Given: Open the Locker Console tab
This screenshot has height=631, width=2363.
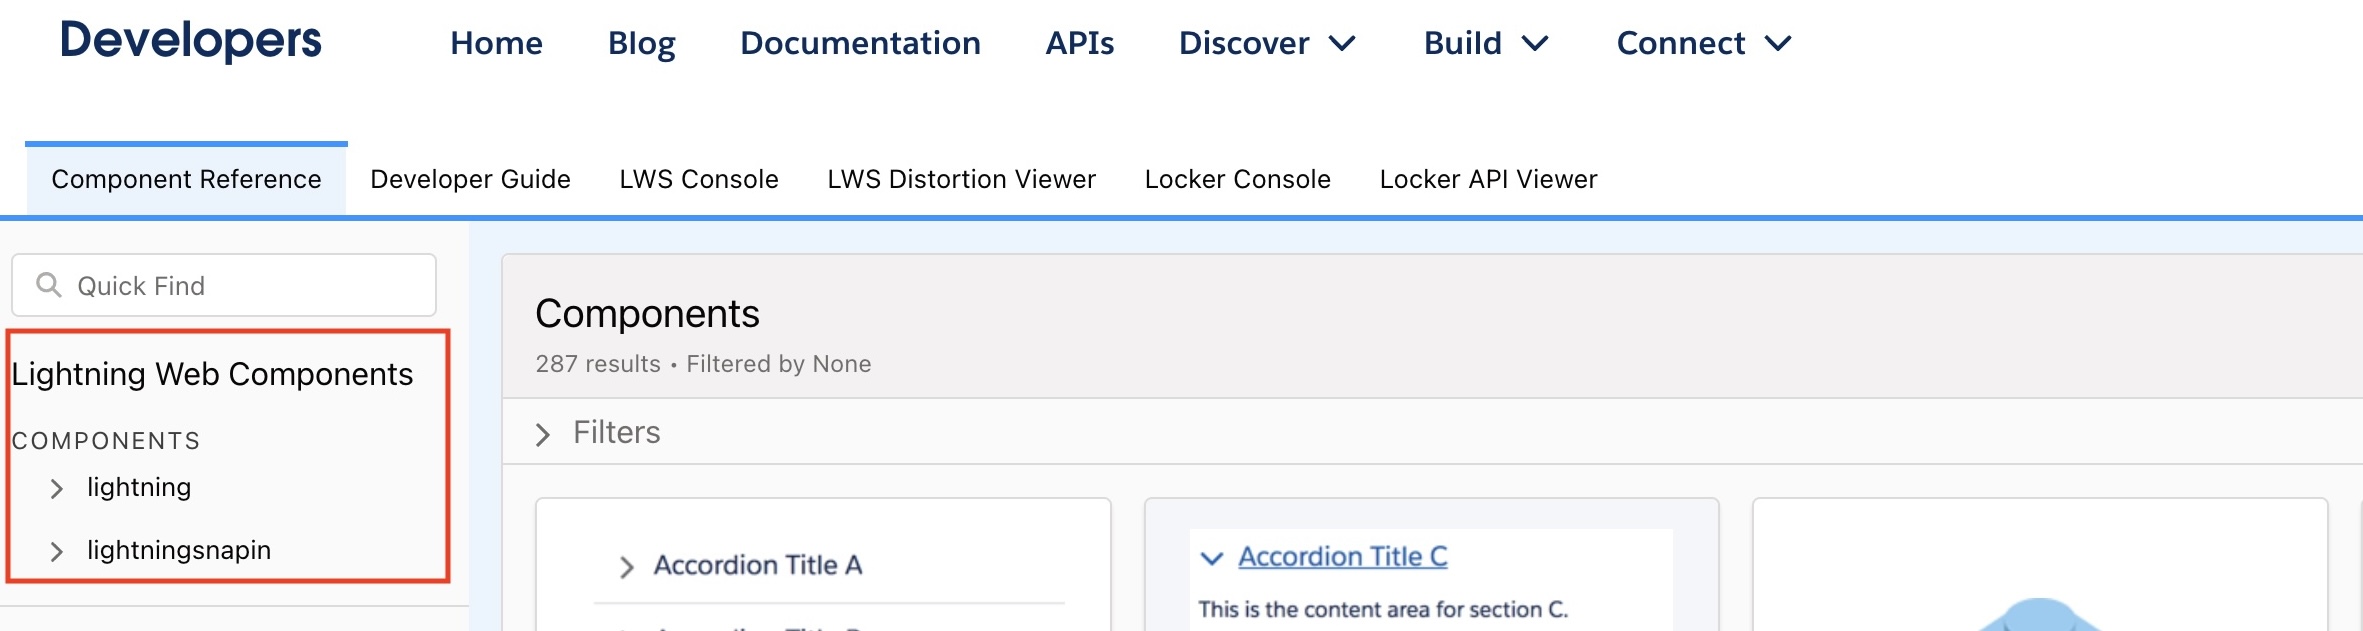Looking at the screenshot, I should [1237, 179].
